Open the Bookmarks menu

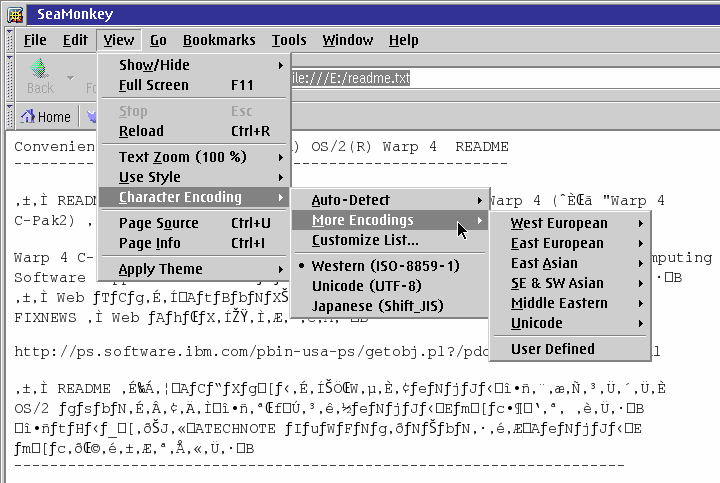tap(219, 40)
